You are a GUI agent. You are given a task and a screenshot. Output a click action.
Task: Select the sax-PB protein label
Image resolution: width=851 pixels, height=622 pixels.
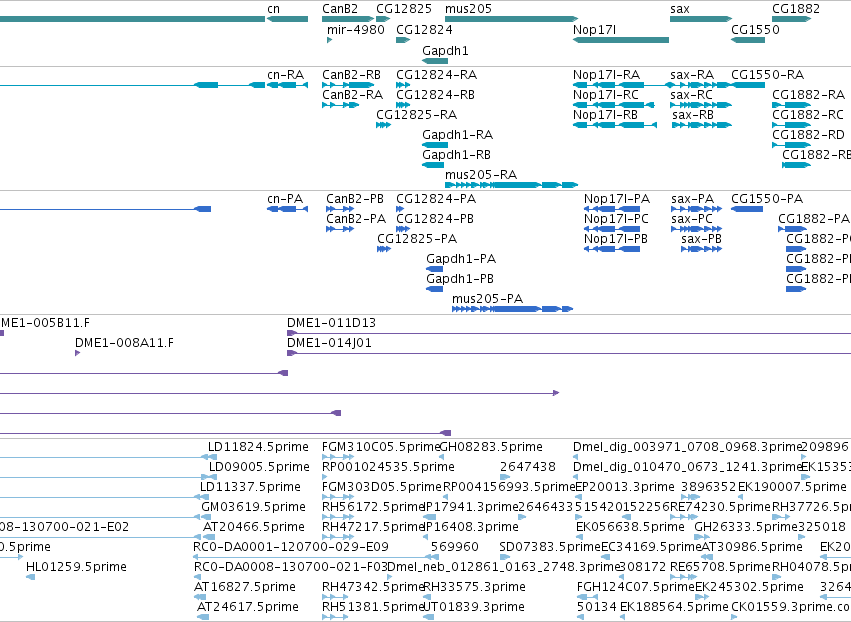coord(701,239)
